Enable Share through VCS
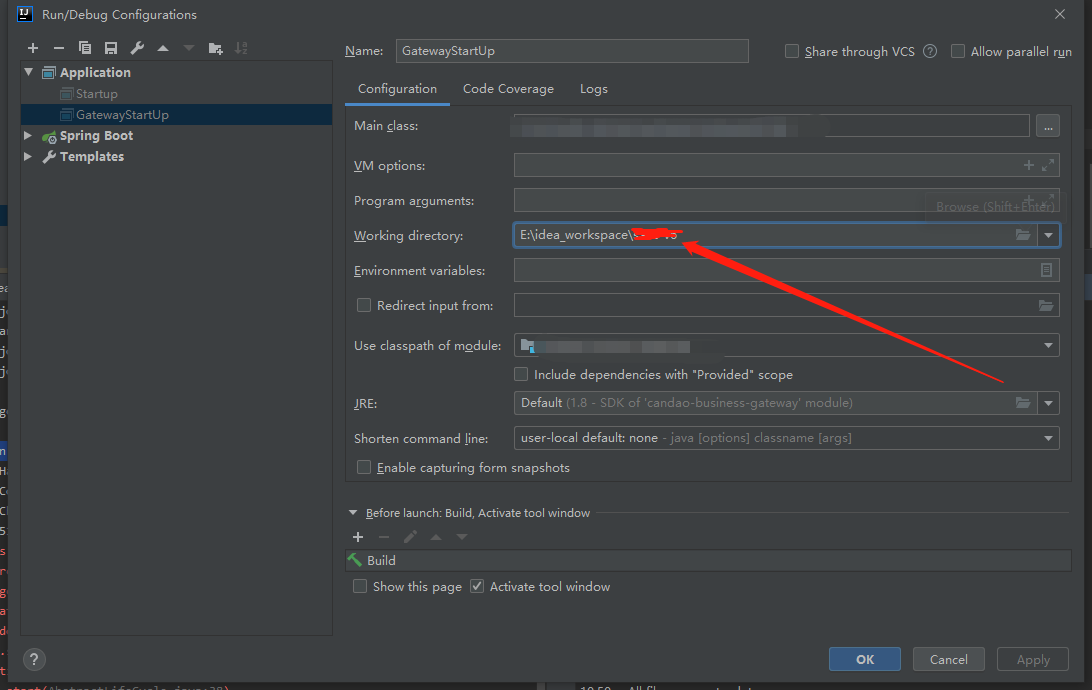Image resolution: width=1092 pixels, height=690 pixels. (x=791, y=51)
